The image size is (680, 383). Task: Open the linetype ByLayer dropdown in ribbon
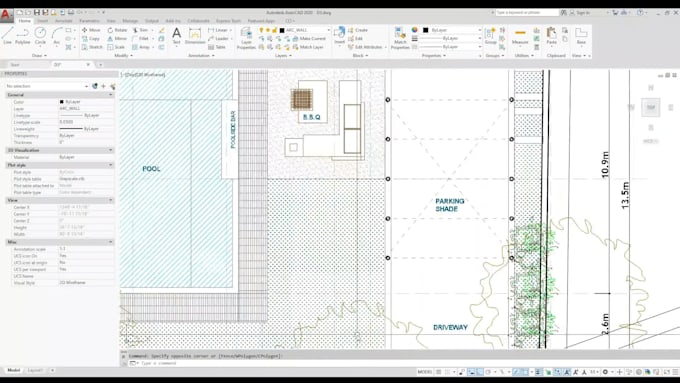pyautogui.click(x=452, y=46)
